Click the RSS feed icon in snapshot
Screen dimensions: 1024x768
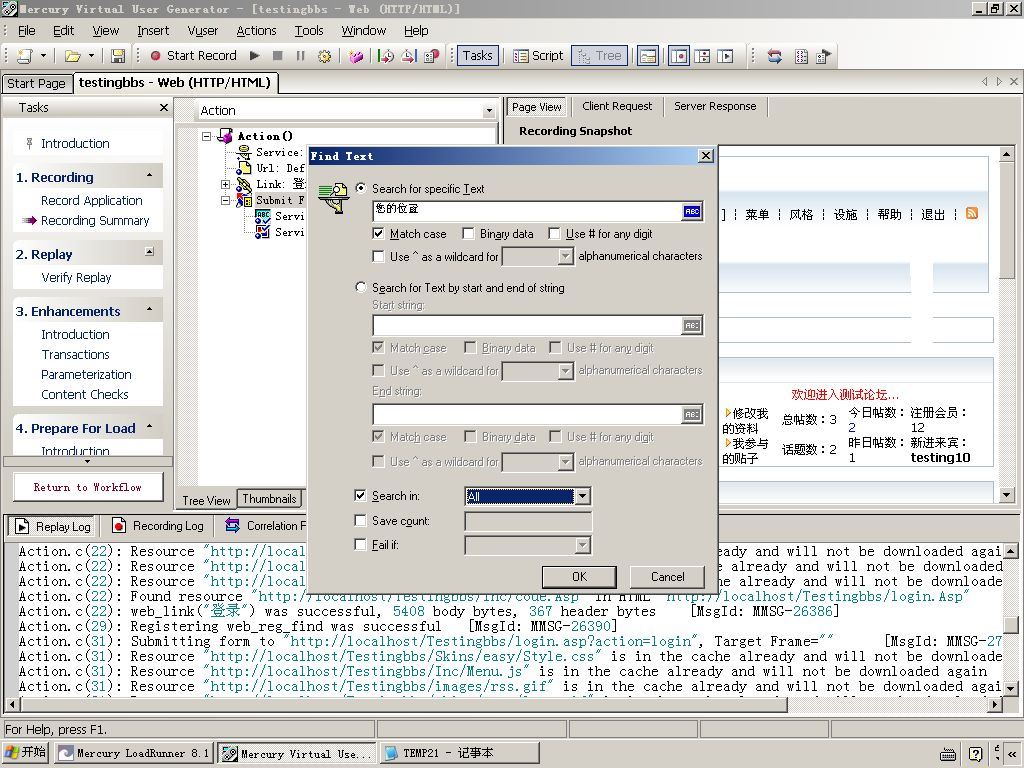pyautogui.click(x=972, y=214)
